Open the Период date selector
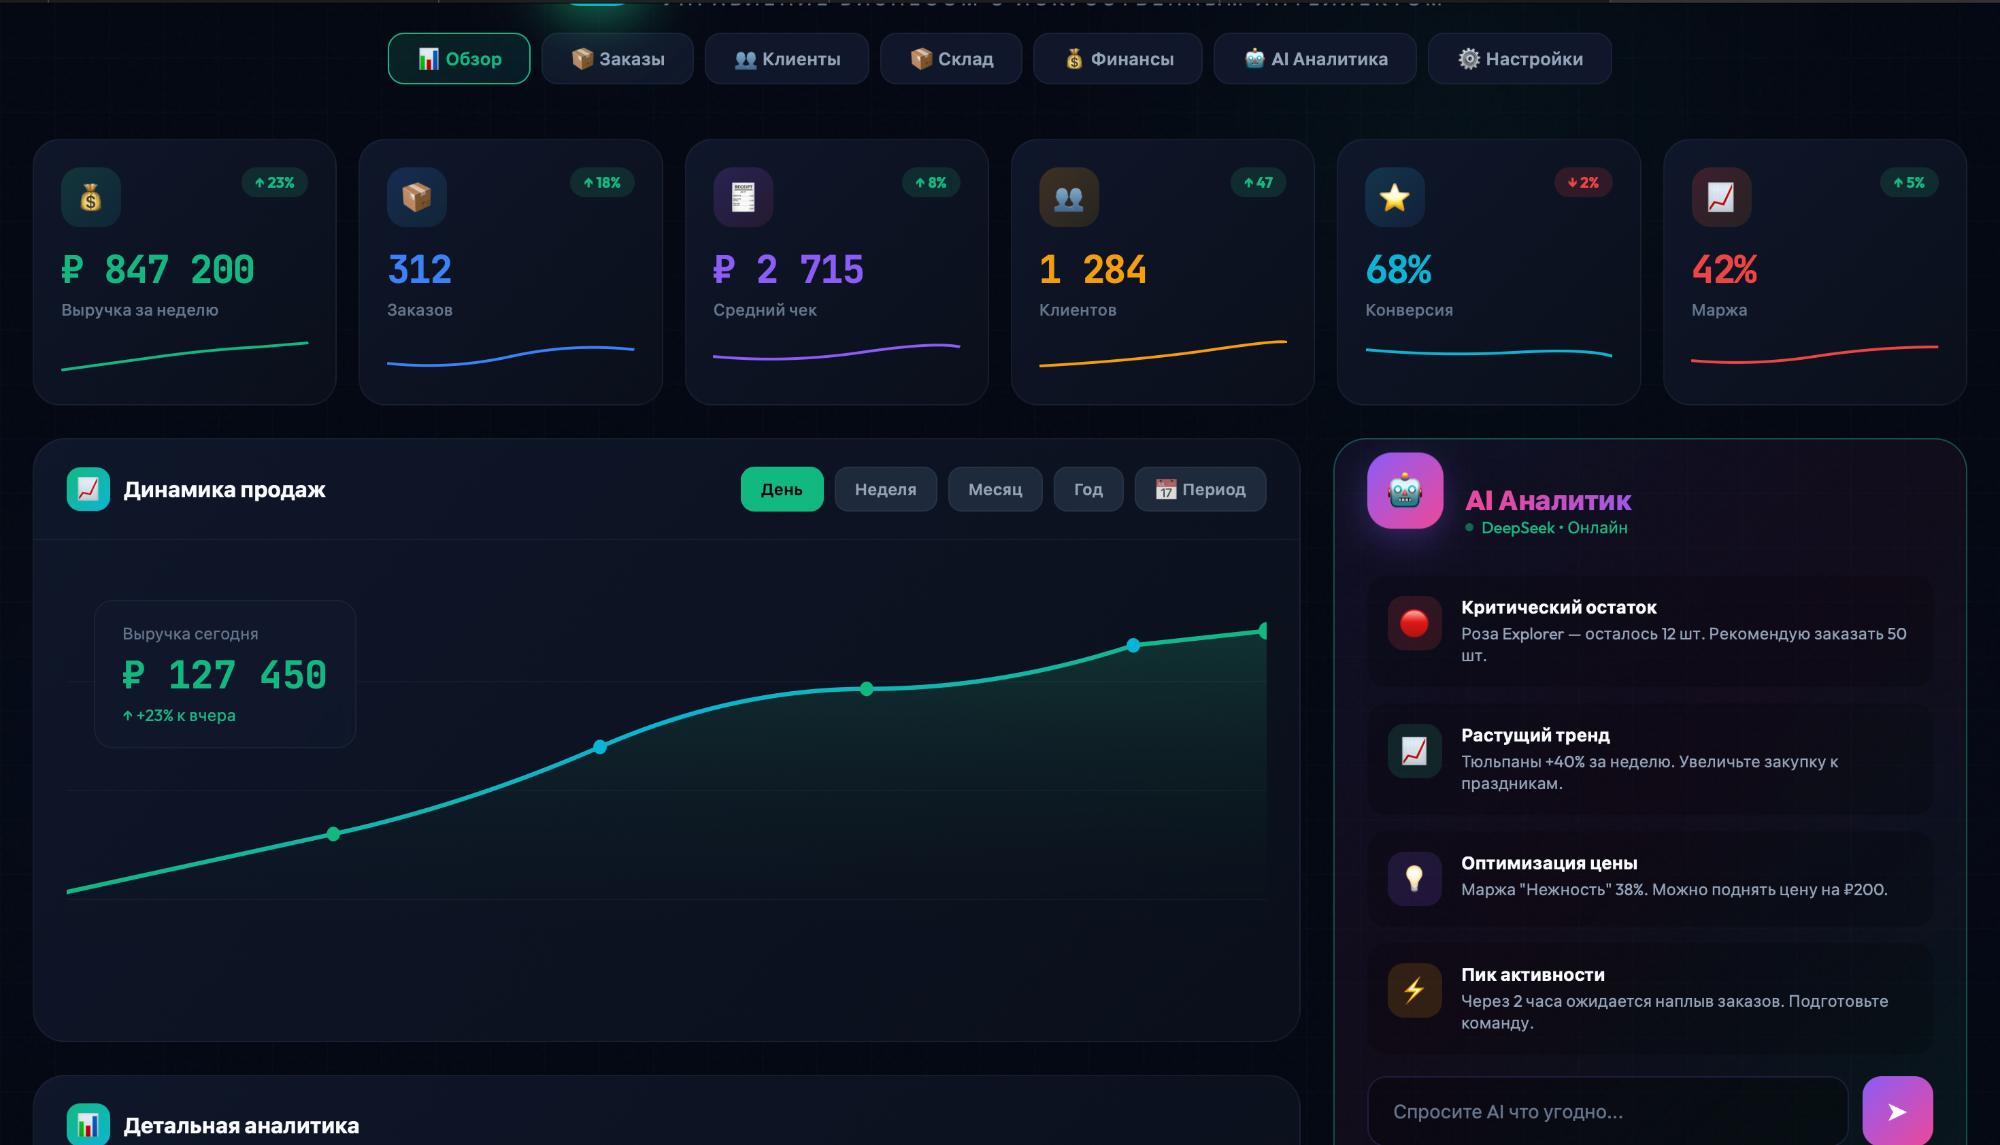Screen dimensions: 2000x1145 tap(1200, 489)
